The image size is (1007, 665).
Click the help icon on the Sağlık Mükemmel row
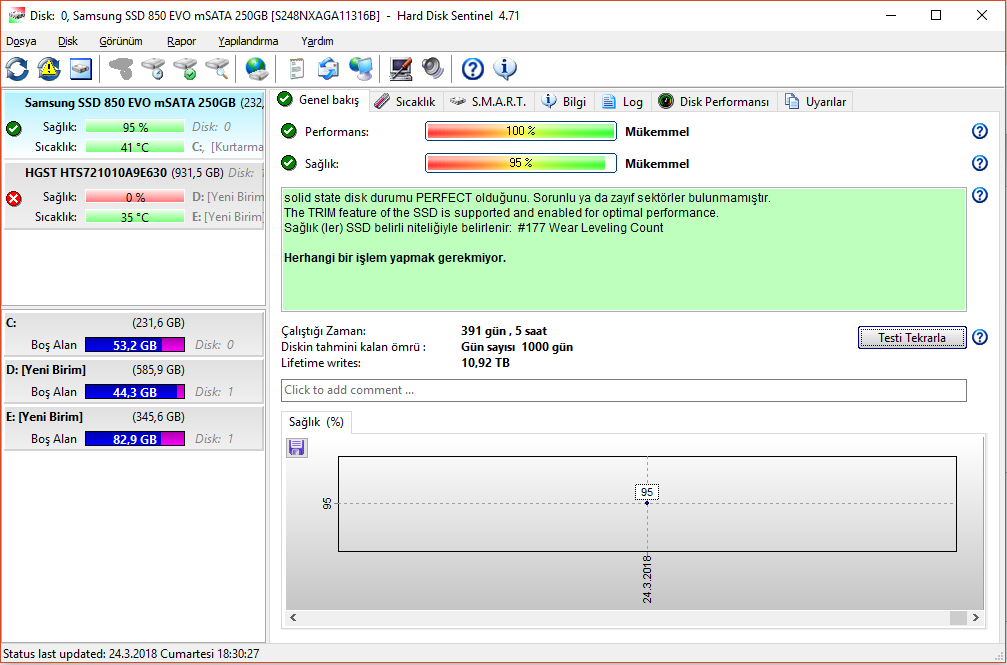point(979,163)
